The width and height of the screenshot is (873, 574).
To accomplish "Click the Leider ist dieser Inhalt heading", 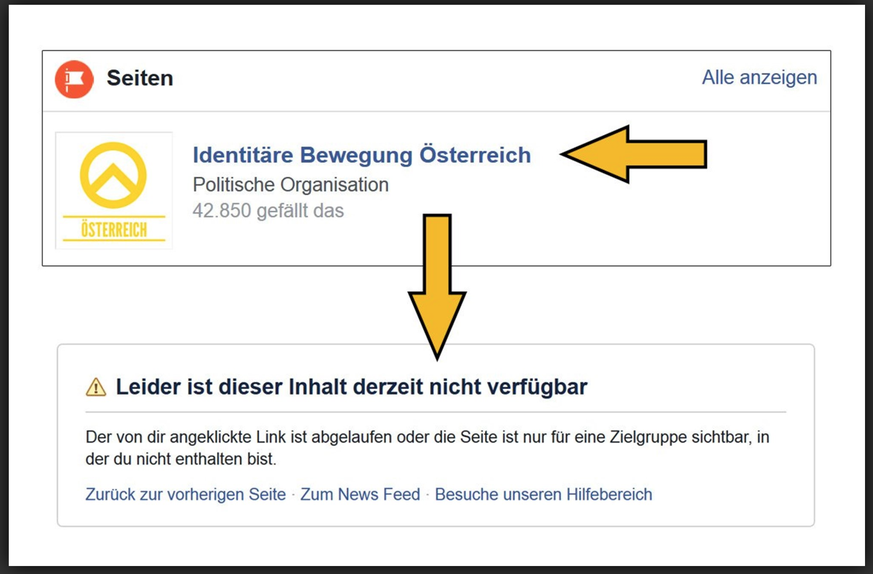I will click(351, 387).
